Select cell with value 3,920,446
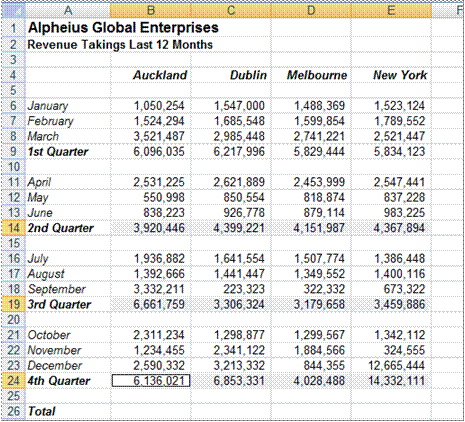This screenshot has width=465, height=422. point(151,228)
